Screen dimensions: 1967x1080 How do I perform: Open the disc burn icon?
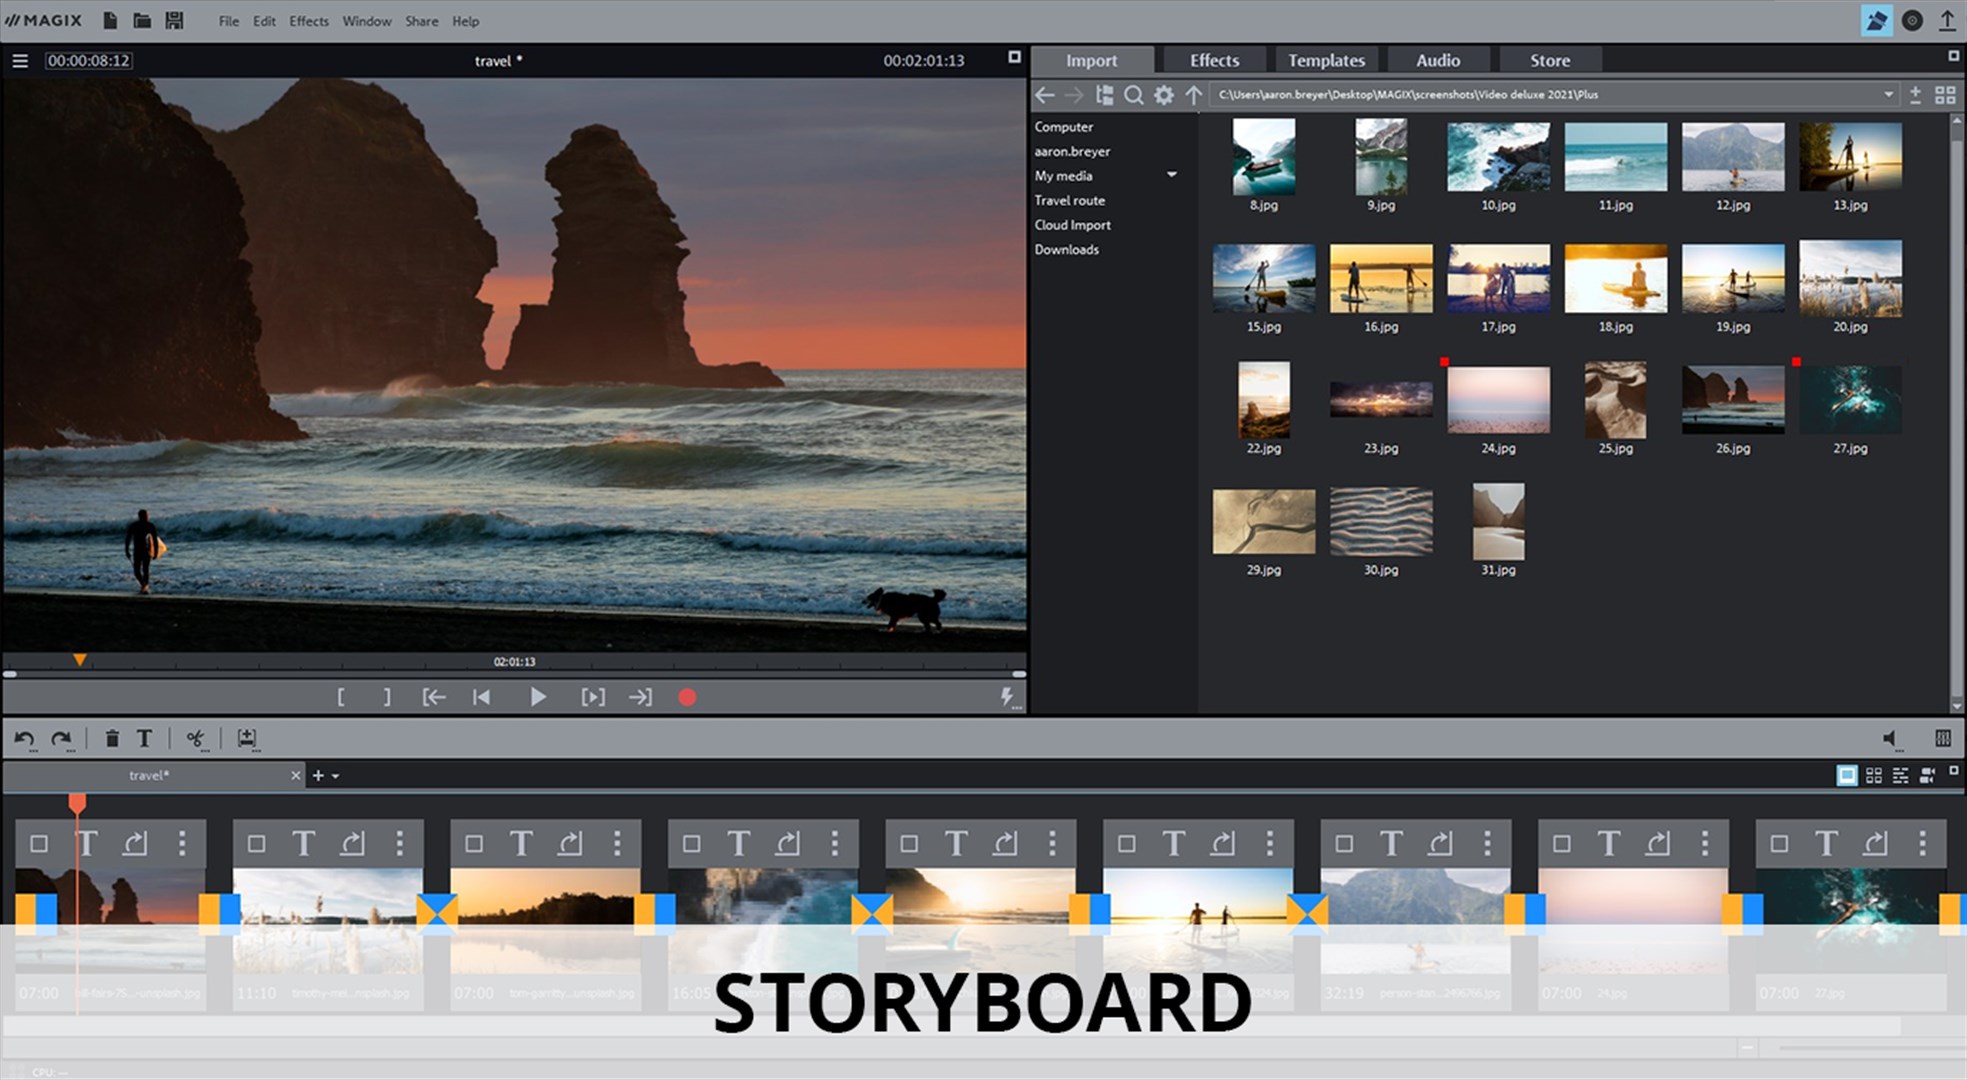(x=1912, y=20)
